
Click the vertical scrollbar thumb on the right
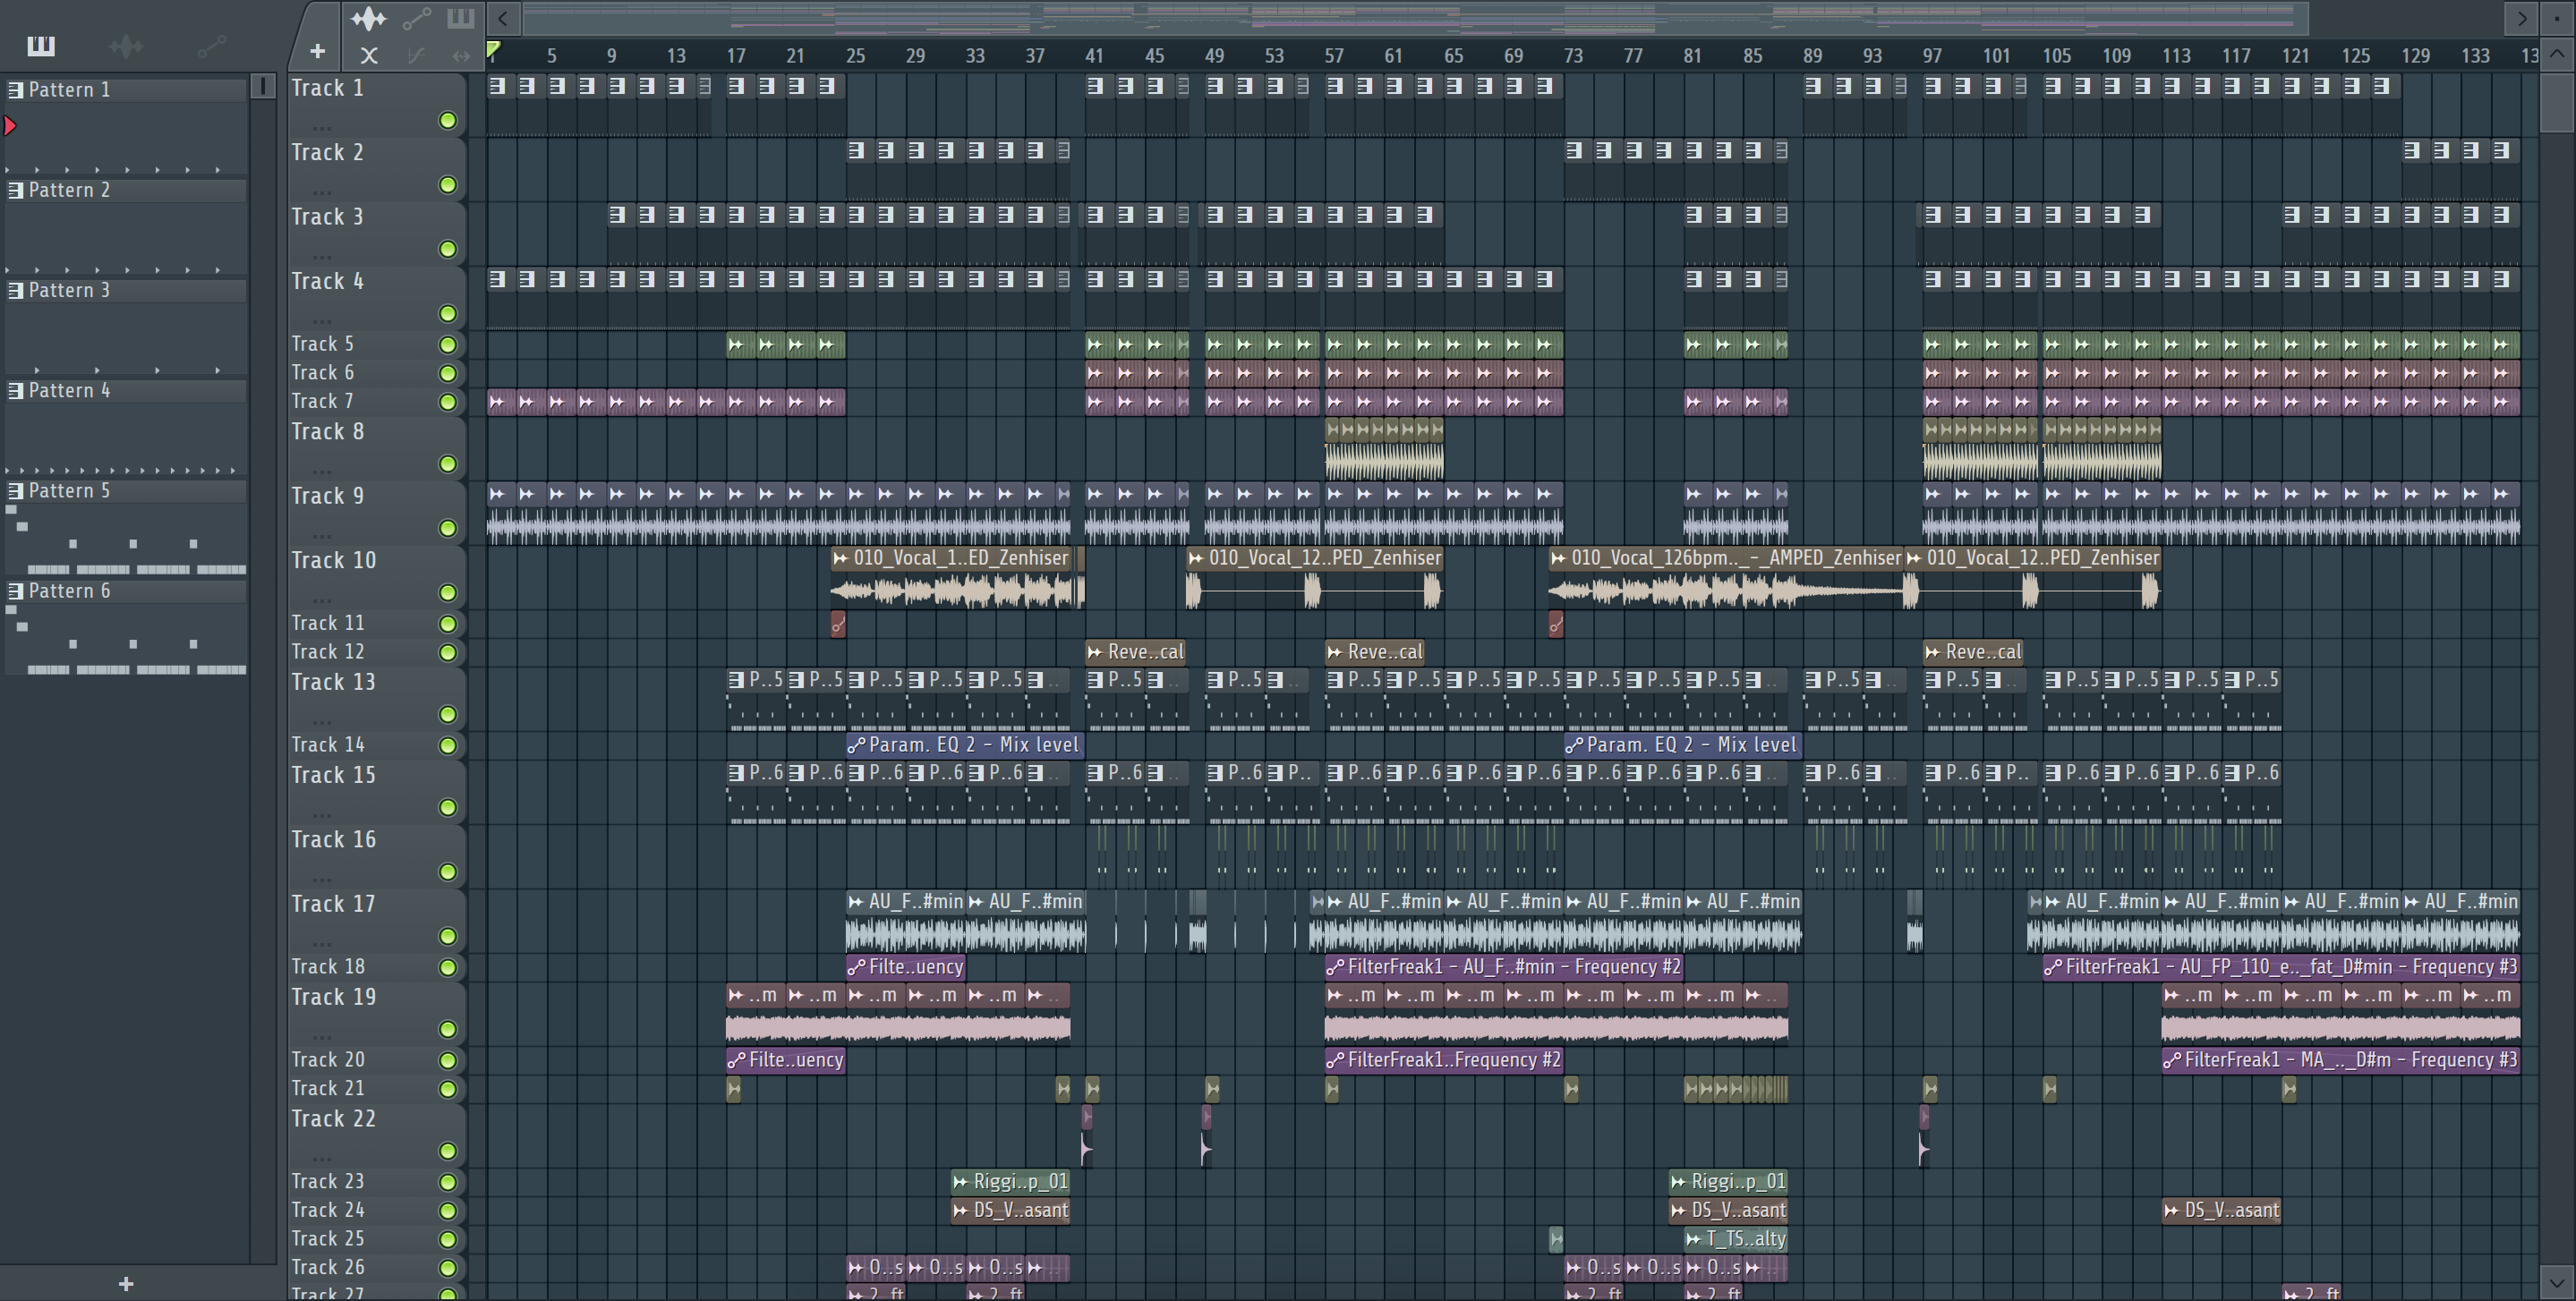pyautogui.click(x=2557, y=101)
